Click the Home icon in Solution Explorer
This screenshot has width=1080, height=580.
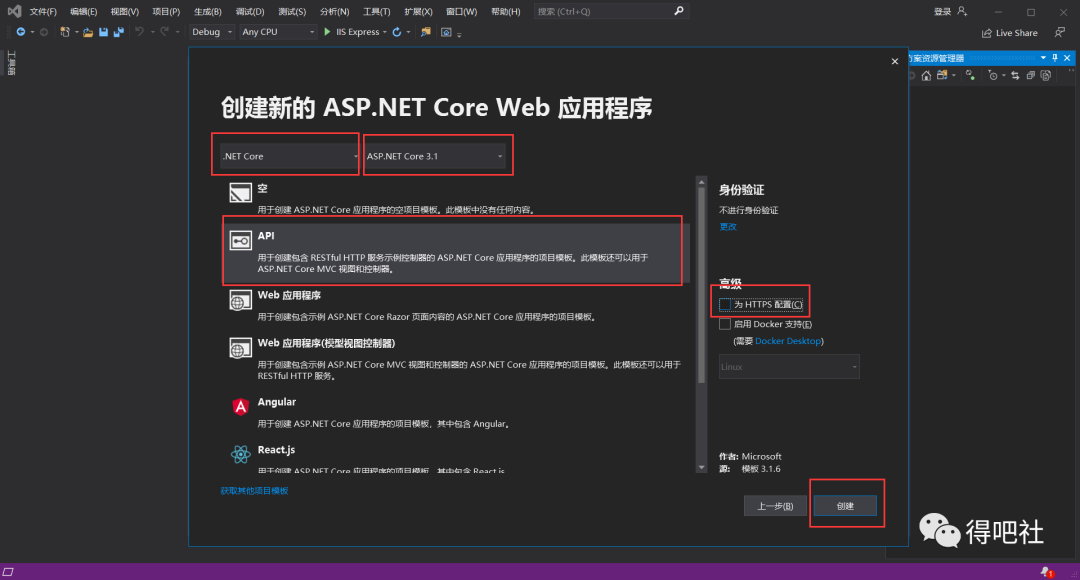coord(926,76)
